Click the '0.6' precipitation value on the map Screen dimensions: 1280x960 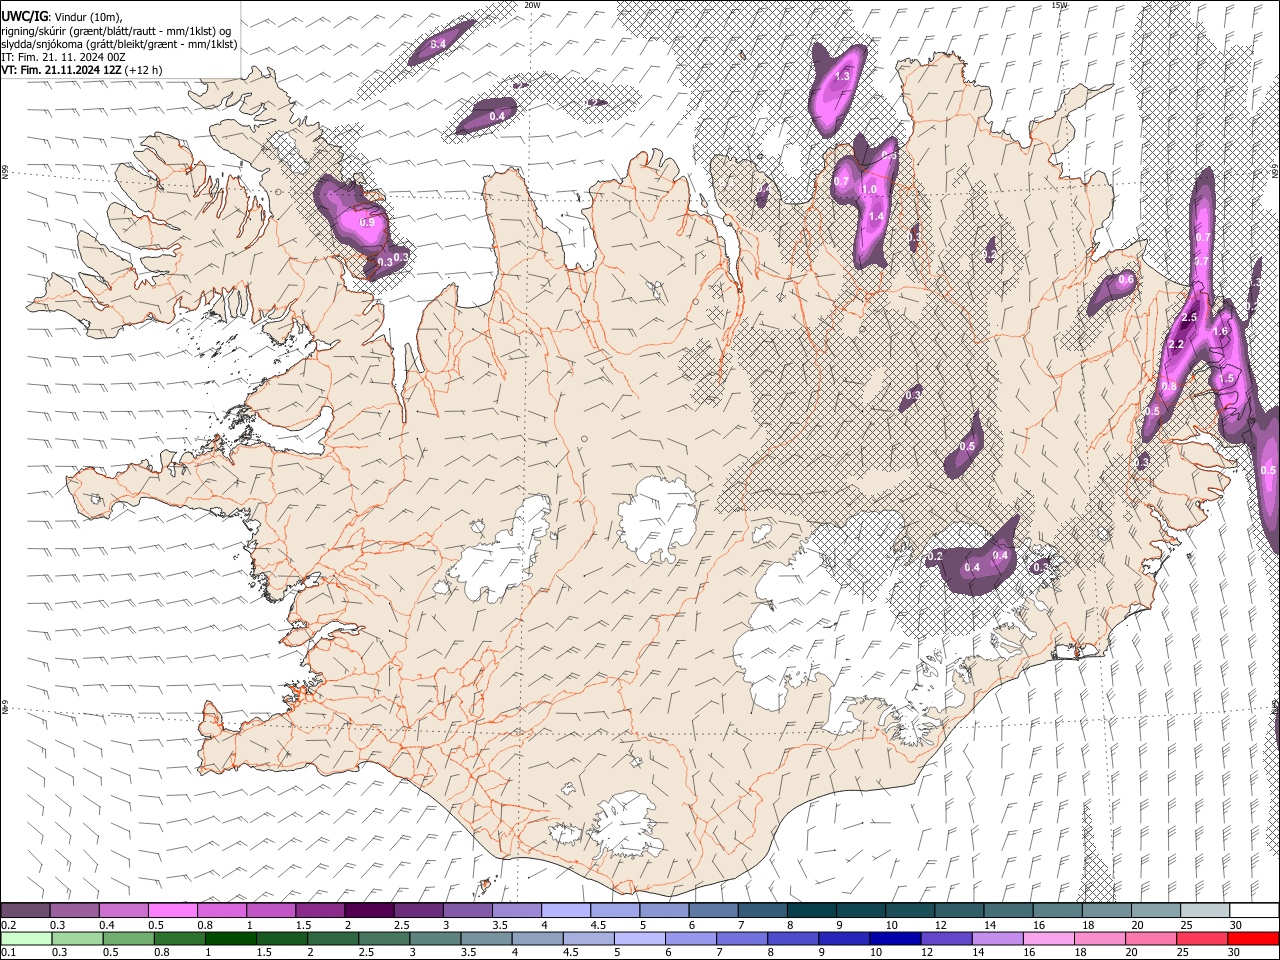pos(1126,279)
